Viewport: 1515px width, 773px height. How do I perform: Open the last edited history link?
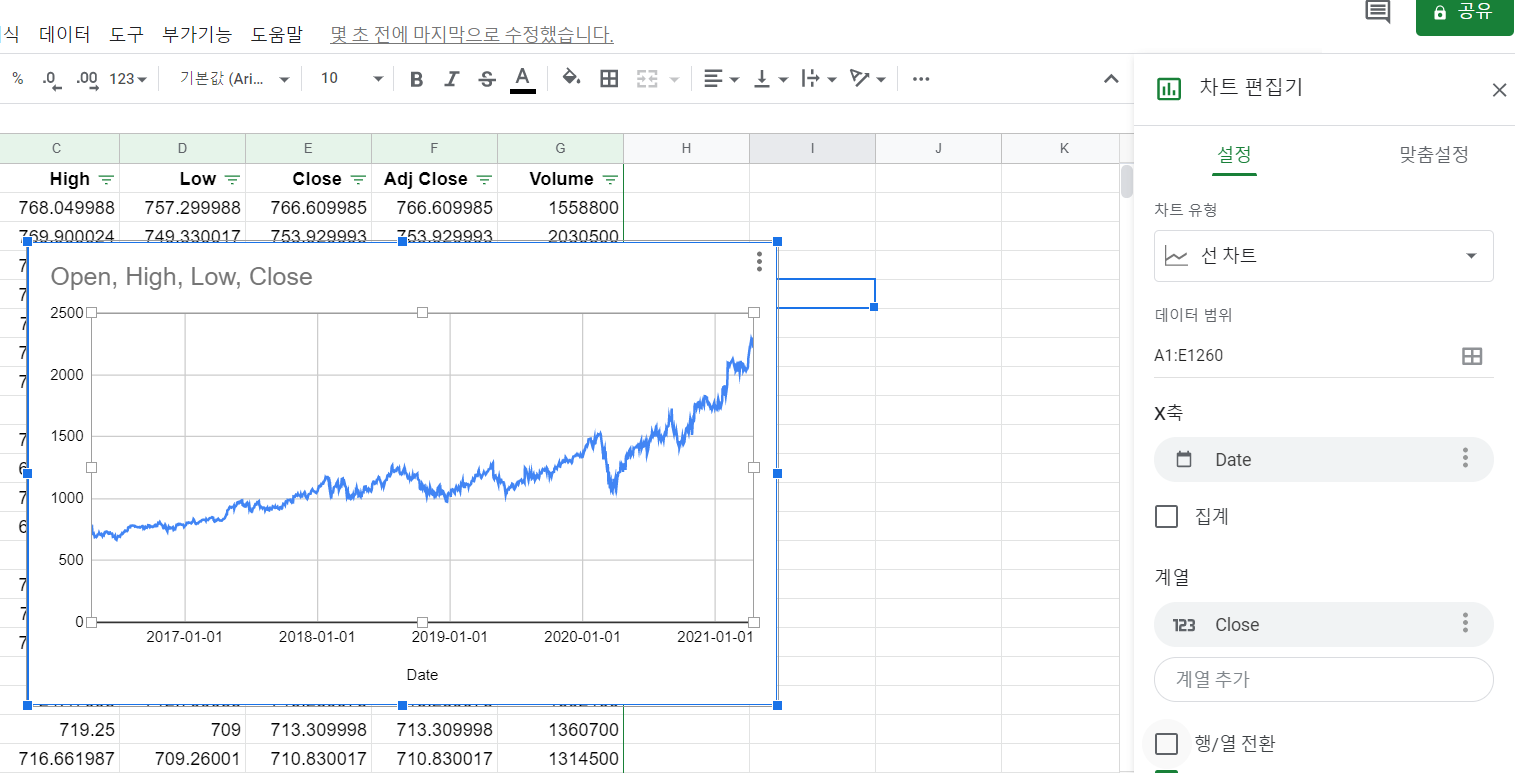click(x=472, y=35)
